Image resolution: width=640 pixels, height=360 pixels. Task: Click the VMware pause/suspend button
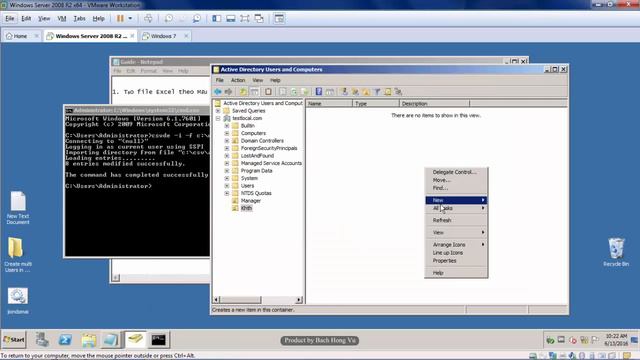point(120,18)
